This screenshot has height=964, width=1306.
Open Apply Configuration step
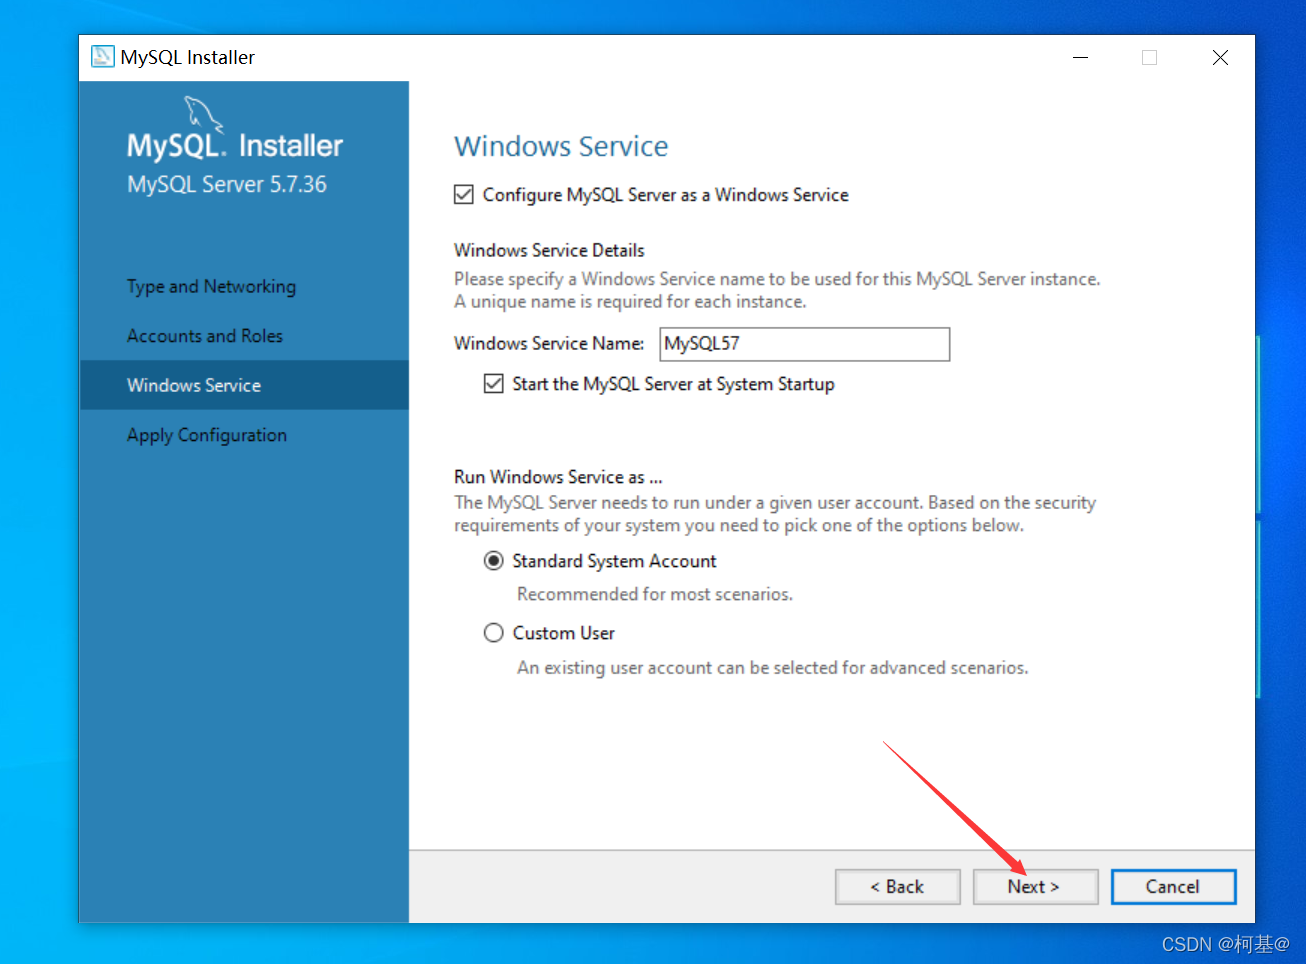pyautogui.click(x=207, y=435)
